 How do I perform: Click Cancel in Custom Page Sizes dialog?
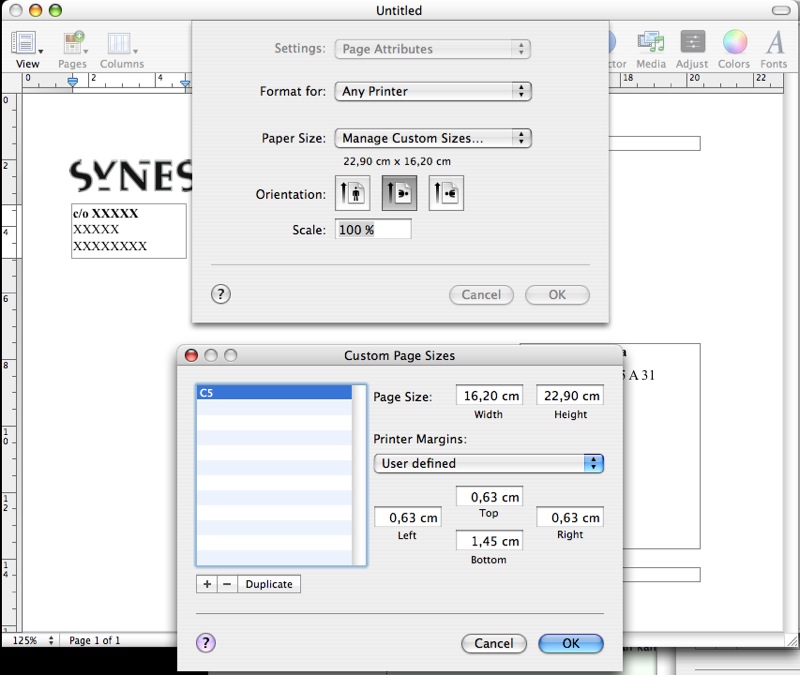(493, 643)
